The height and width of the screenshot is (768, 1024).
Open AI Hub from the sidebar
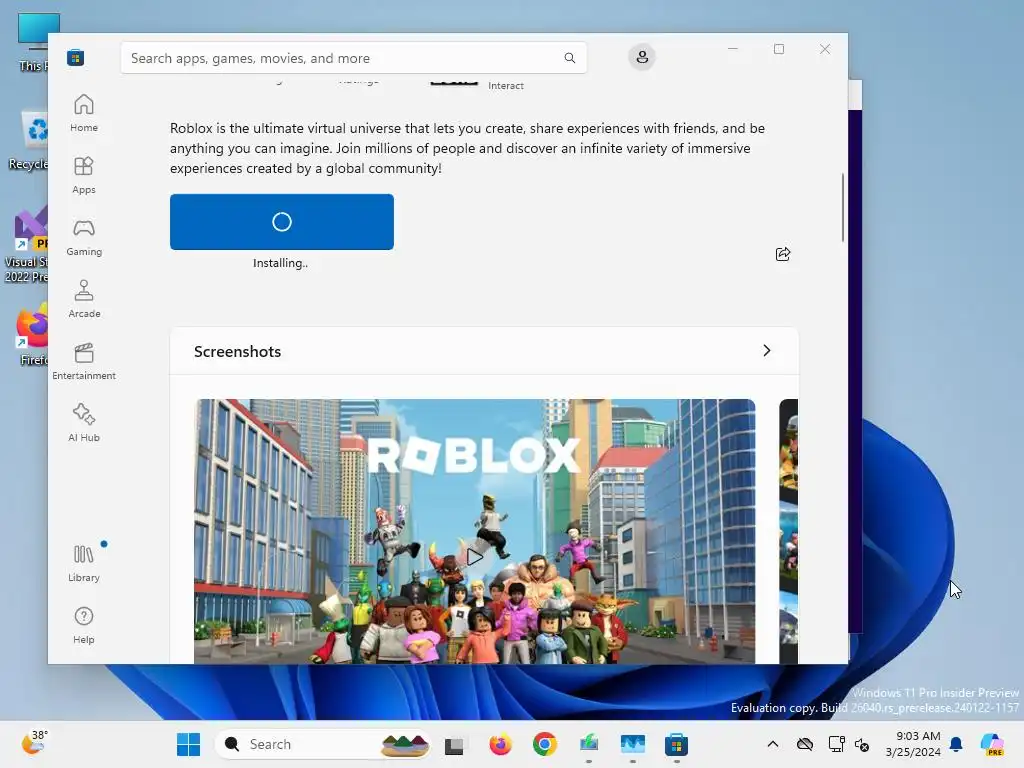84,423
